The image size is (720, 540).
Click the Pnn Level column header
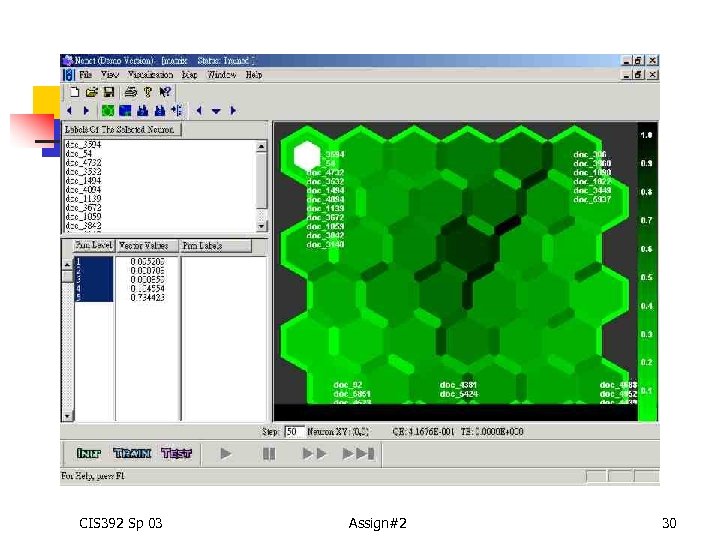click(x=93, y=246)
